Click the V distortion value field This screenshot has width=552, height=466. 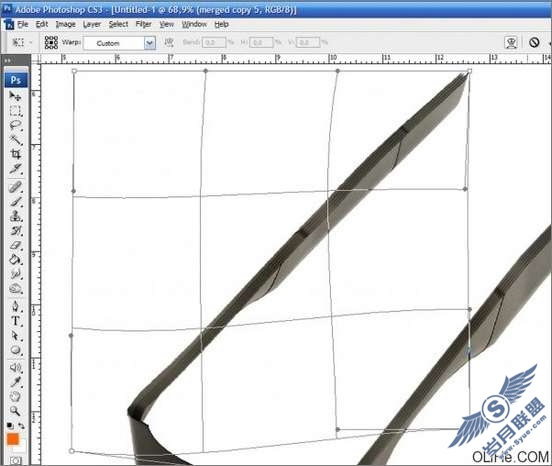(308, 43)
